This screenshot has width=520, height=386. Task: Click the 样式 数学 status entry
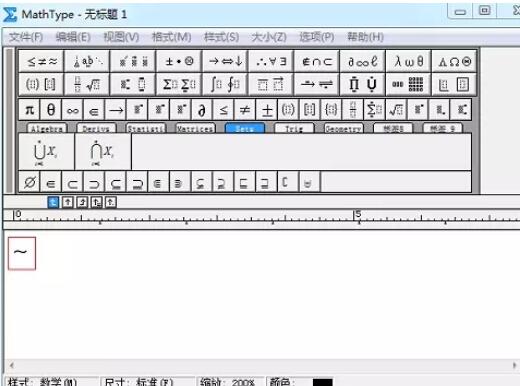point(52,382)
